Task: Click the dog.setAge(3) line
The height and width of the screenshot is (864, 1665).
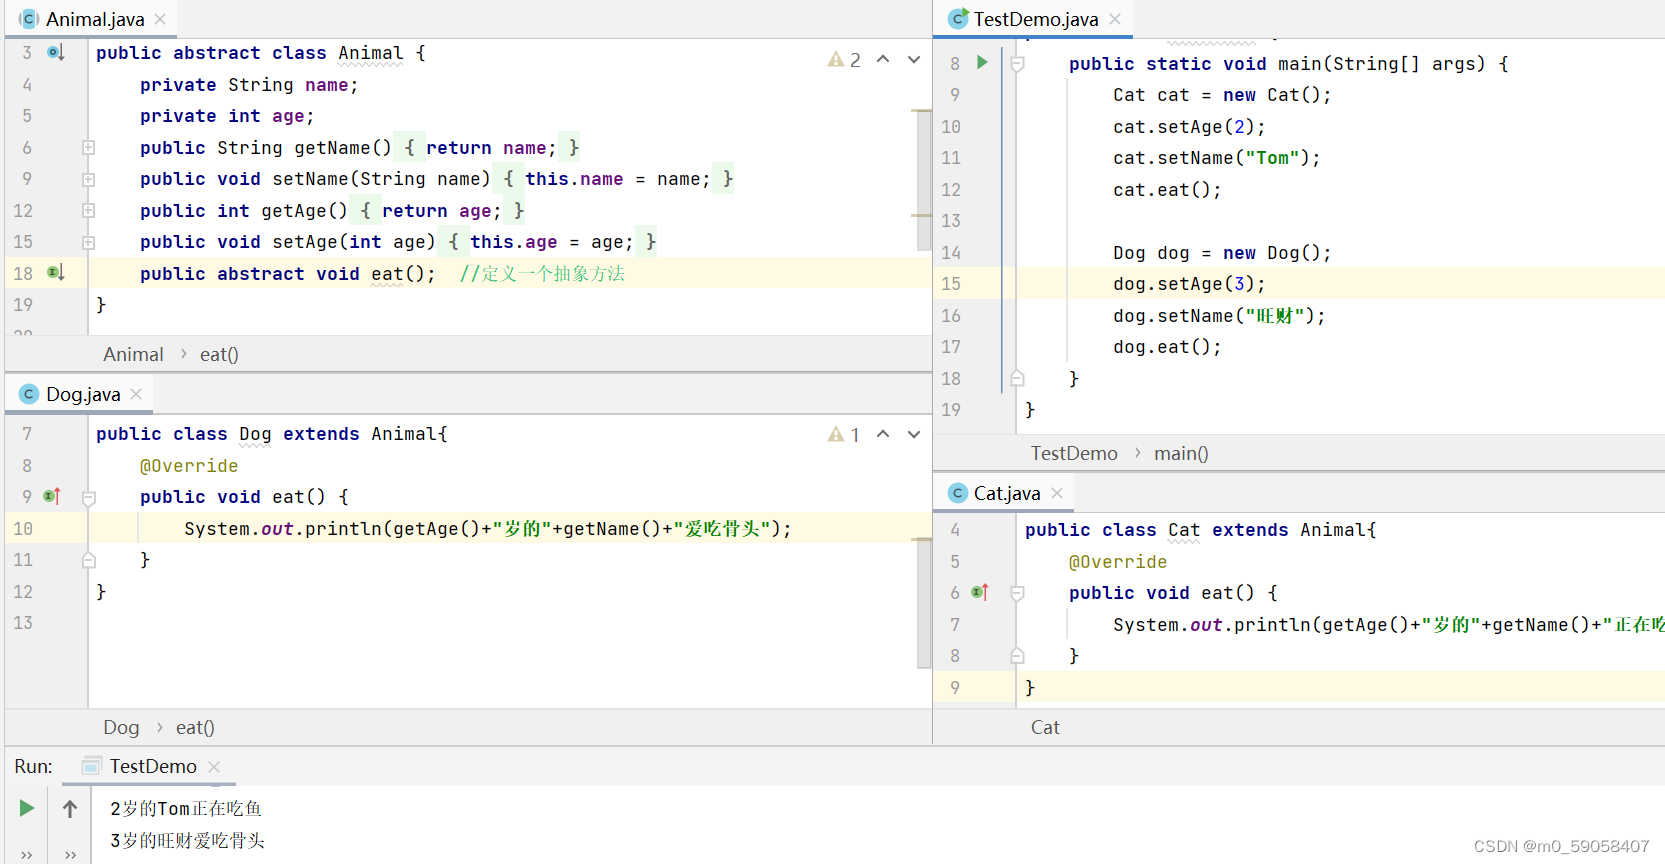Action: click(x=1189, y=284)
